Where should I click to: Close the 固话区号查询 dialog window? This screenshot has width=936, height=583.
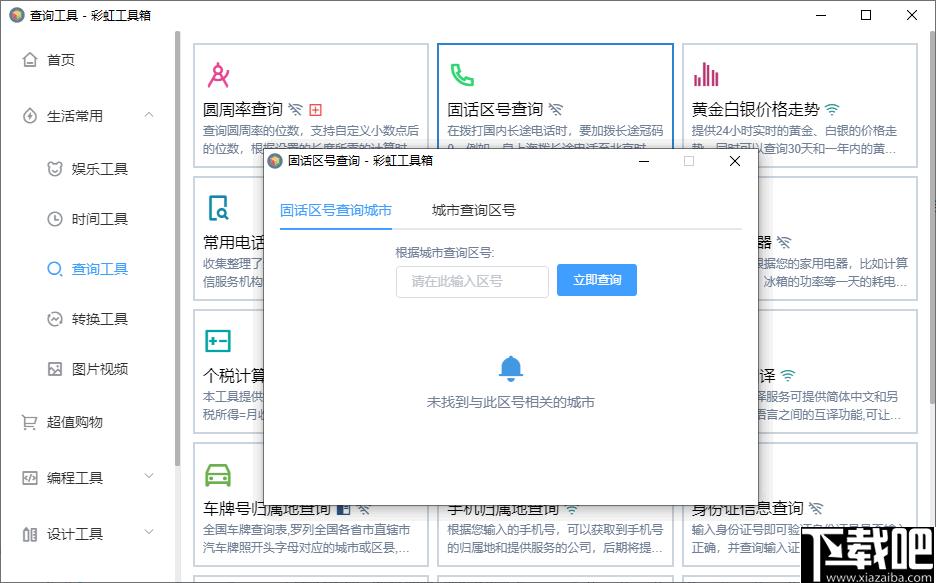tap(735, 161)
